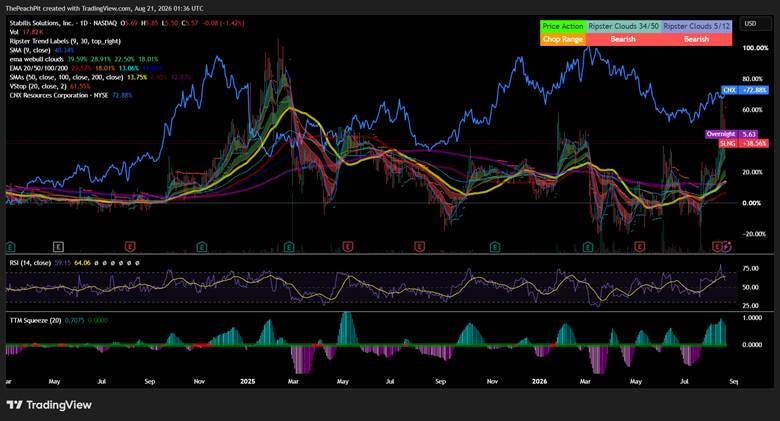This screenshot has width=780, height=421.
Task: Open the red earnings marker in August 2026
Action: 717,246
